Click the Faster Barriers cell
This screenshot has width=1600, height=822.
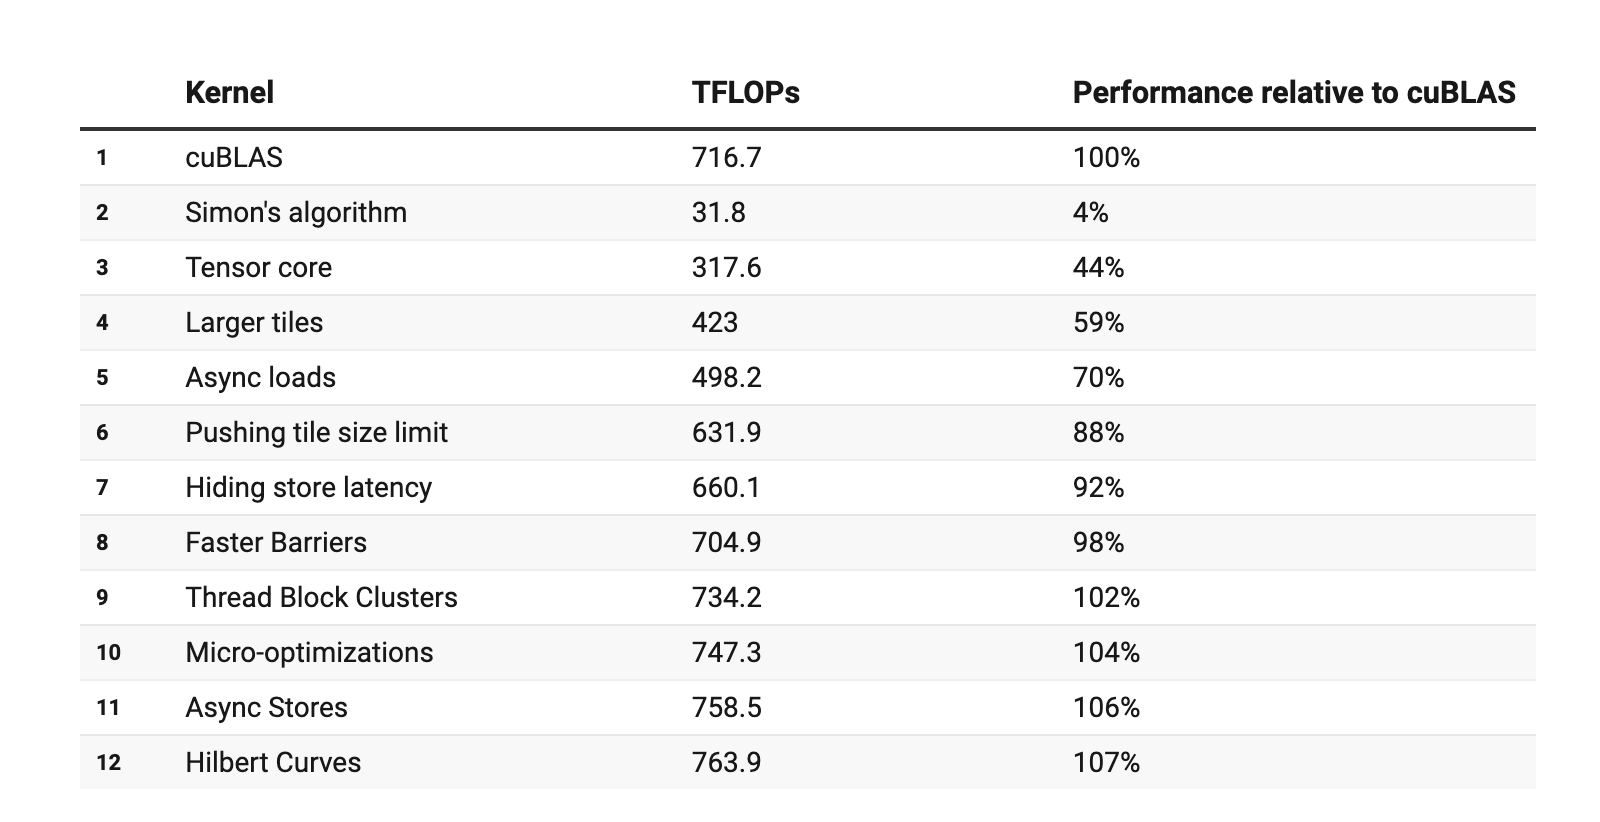click(x=276, y=543)
